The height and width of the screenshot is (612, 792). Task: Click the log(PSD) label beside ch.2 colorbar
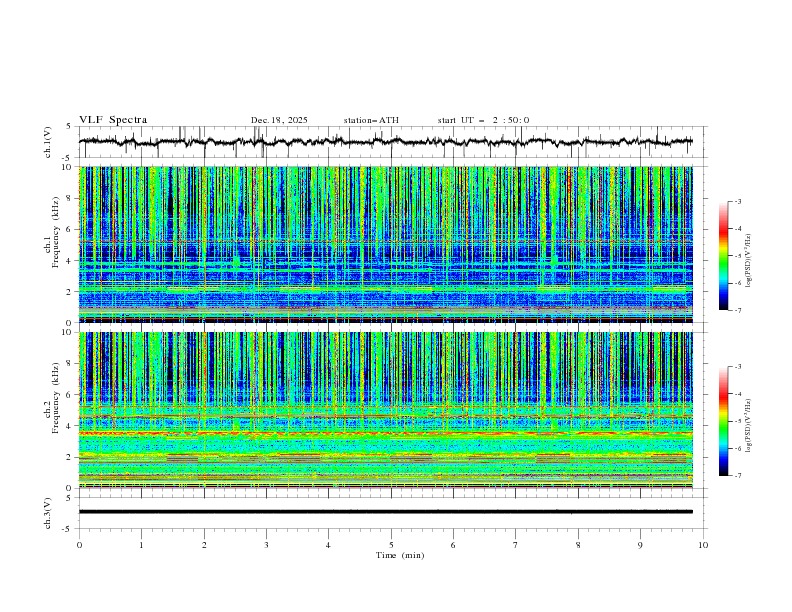coord(748,426)
